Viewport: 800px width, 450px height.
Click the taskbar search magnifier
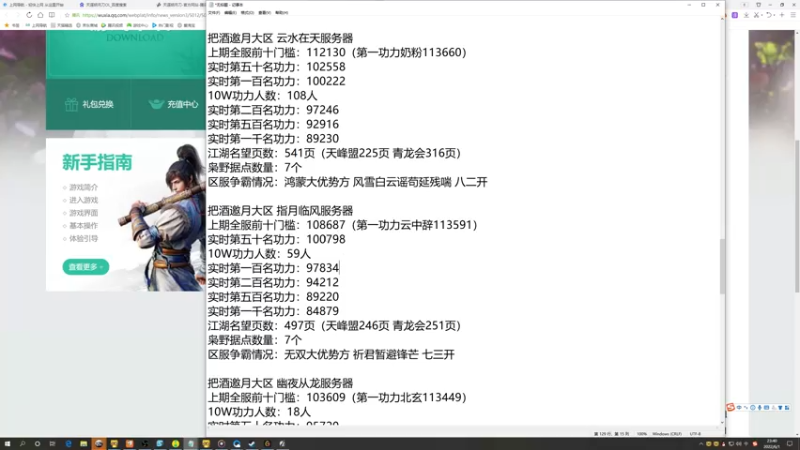point(22,444)
